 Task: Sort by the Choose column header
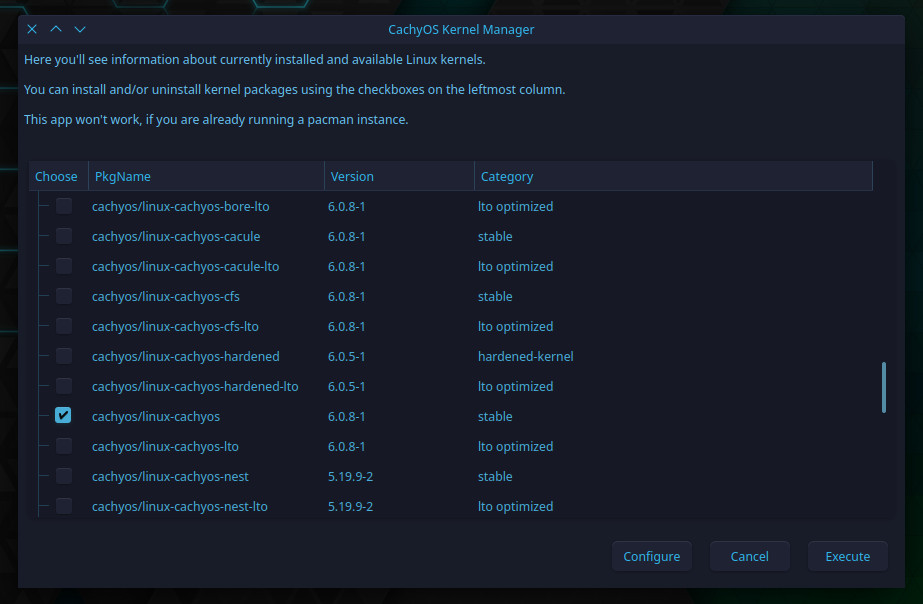tap(58, 176)
